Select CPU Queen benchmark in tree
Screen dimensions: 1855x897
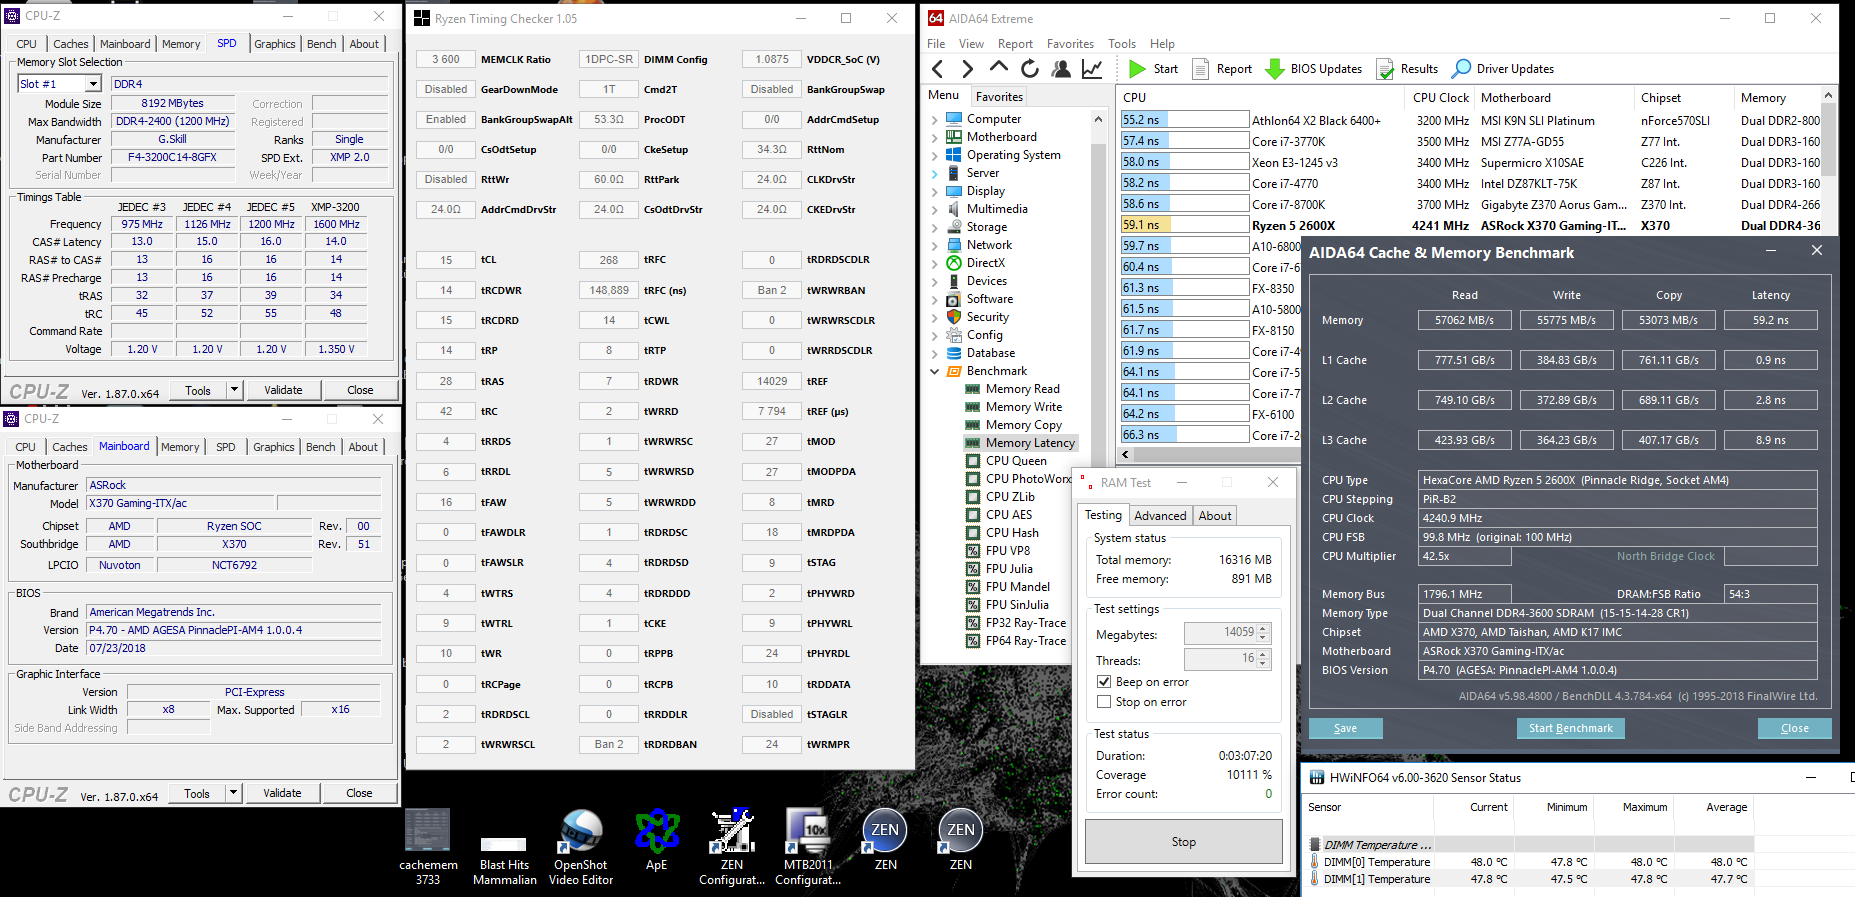coord(1006,461)
